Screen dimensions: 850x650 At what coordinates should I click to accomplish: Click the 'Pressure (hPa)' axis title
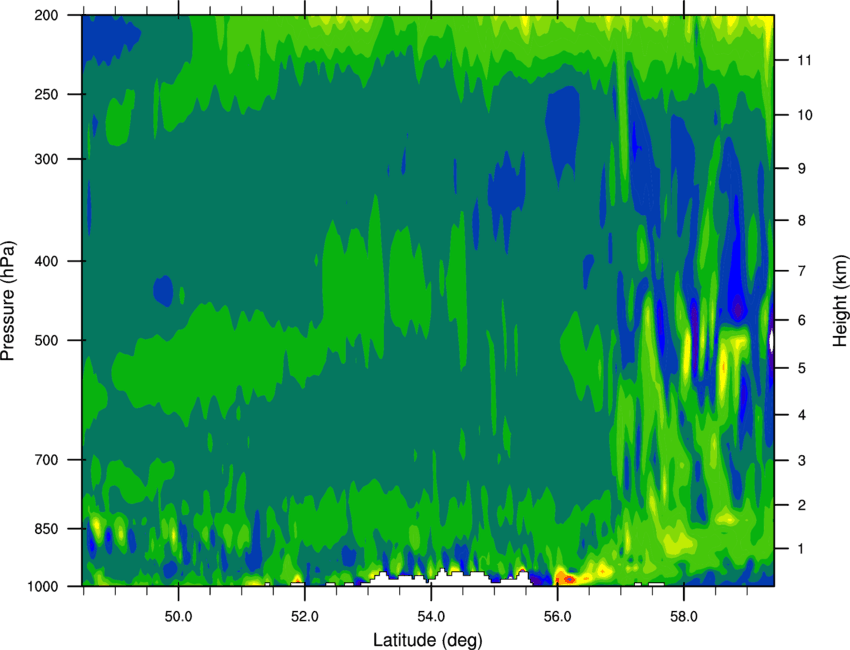(8, 301)
